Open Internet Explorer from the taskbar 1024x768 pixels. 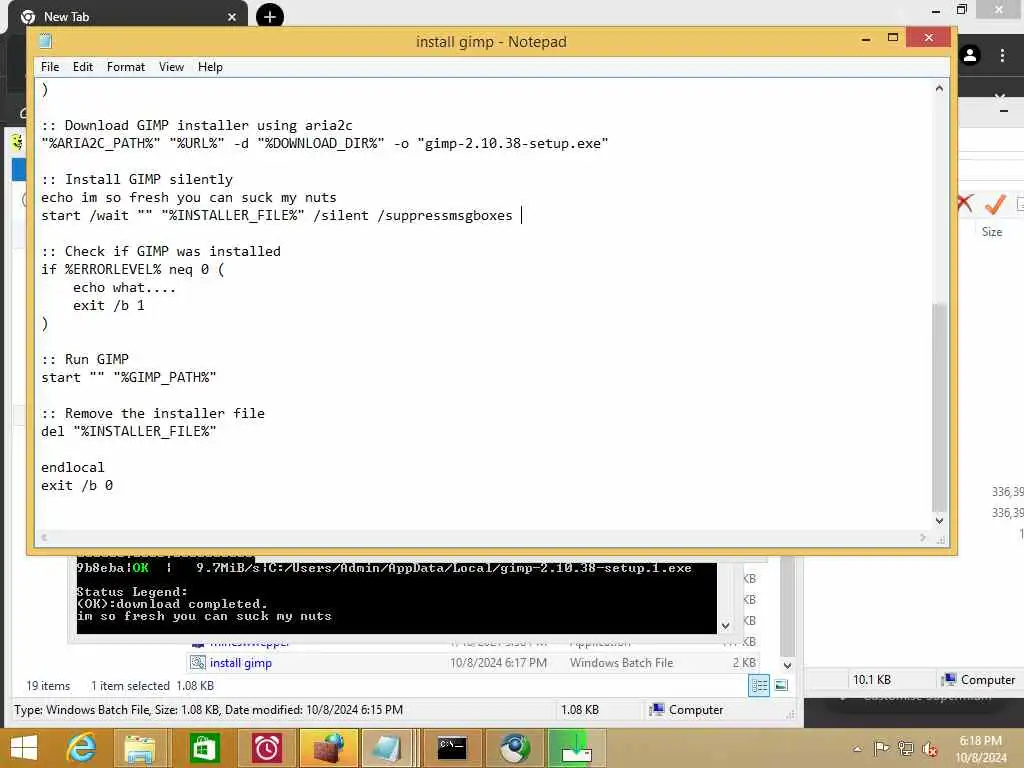(x=82, y=748)
